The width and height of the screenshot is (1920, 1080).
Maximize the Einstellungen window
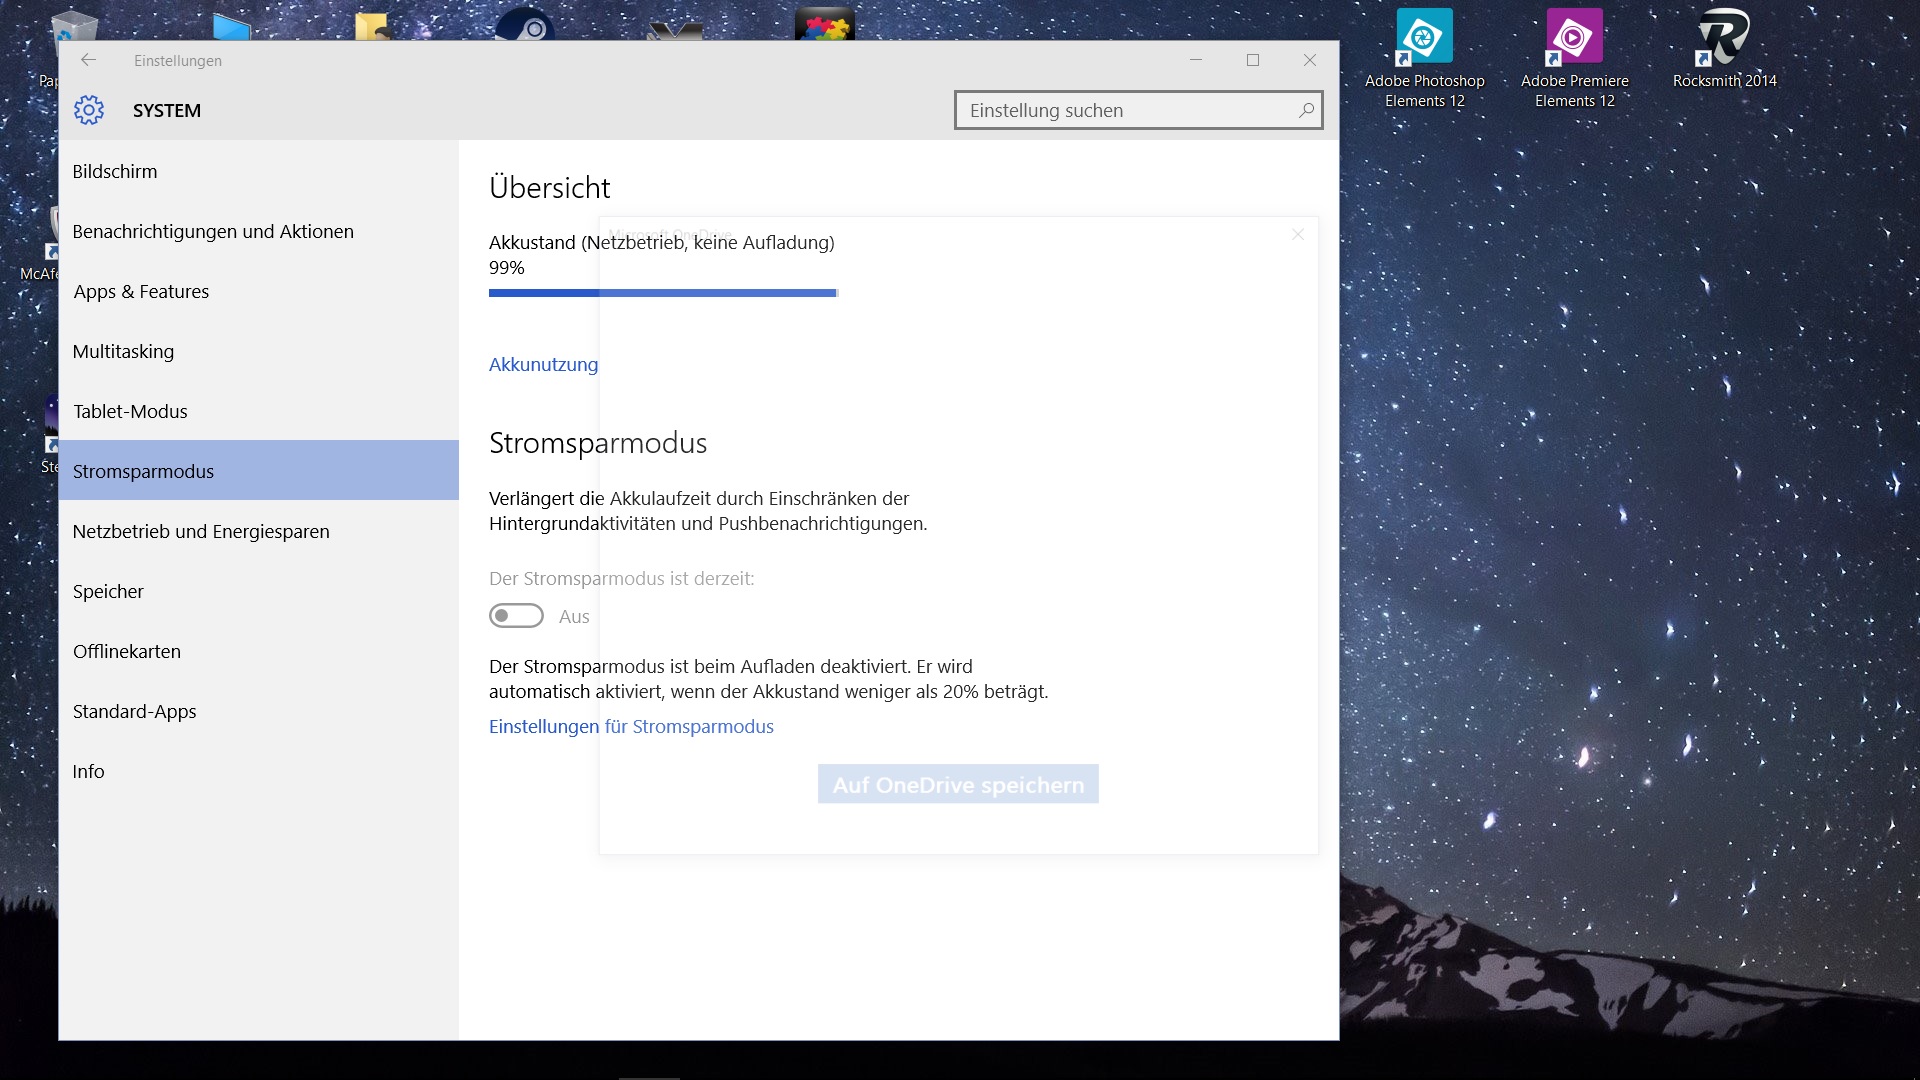pyautogui.click(x=1252, y=60)
